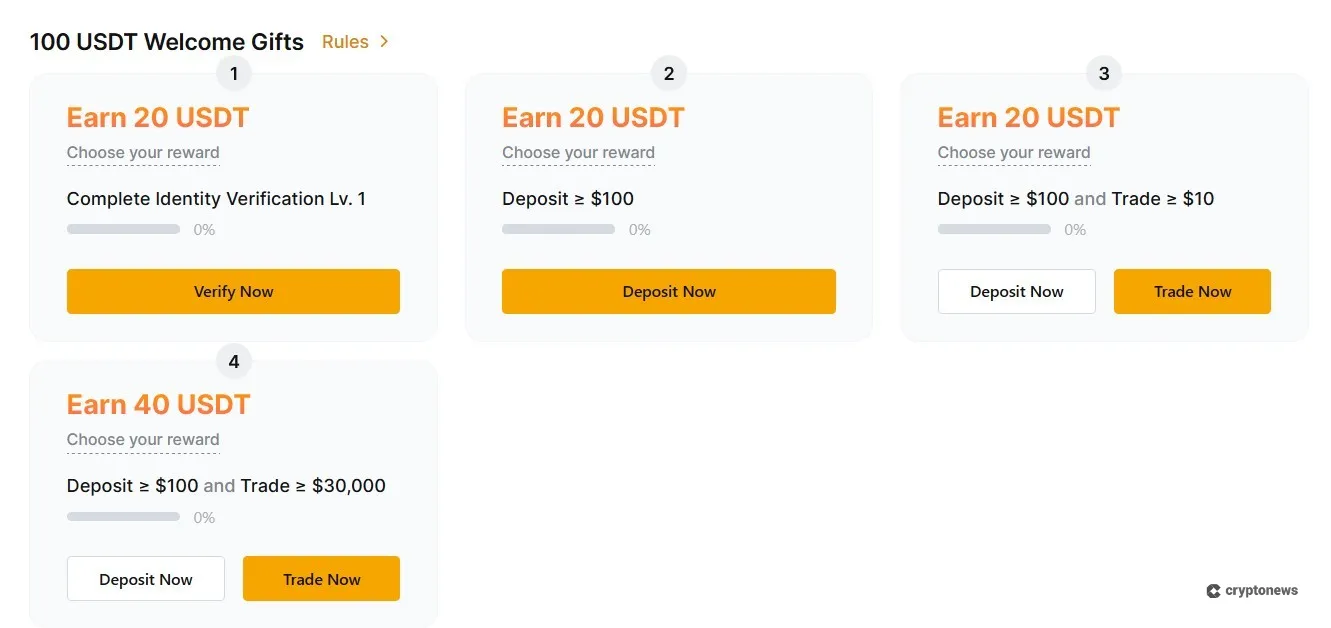Select the step 2 number badge
This screenshot has width=1331, height=628.
[668, 73]
